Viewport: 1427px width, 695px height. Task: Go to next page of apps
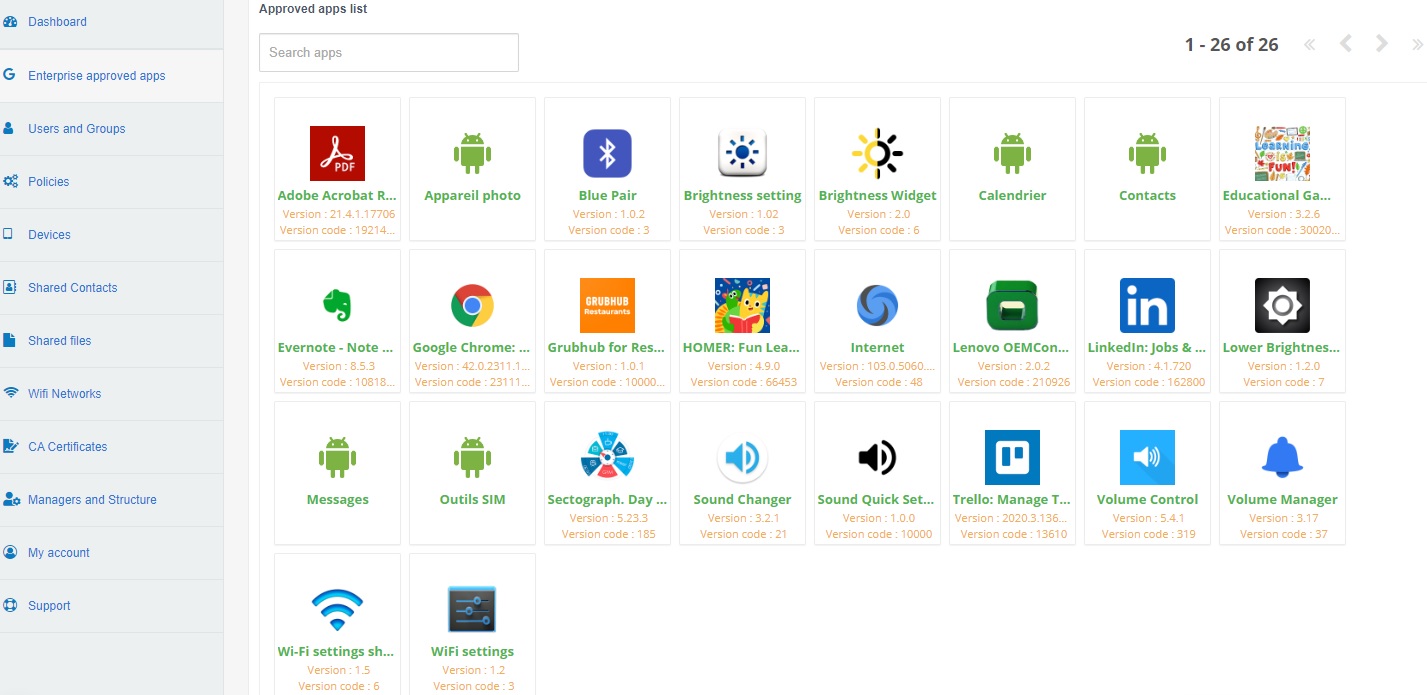(x=1382, y=44)
